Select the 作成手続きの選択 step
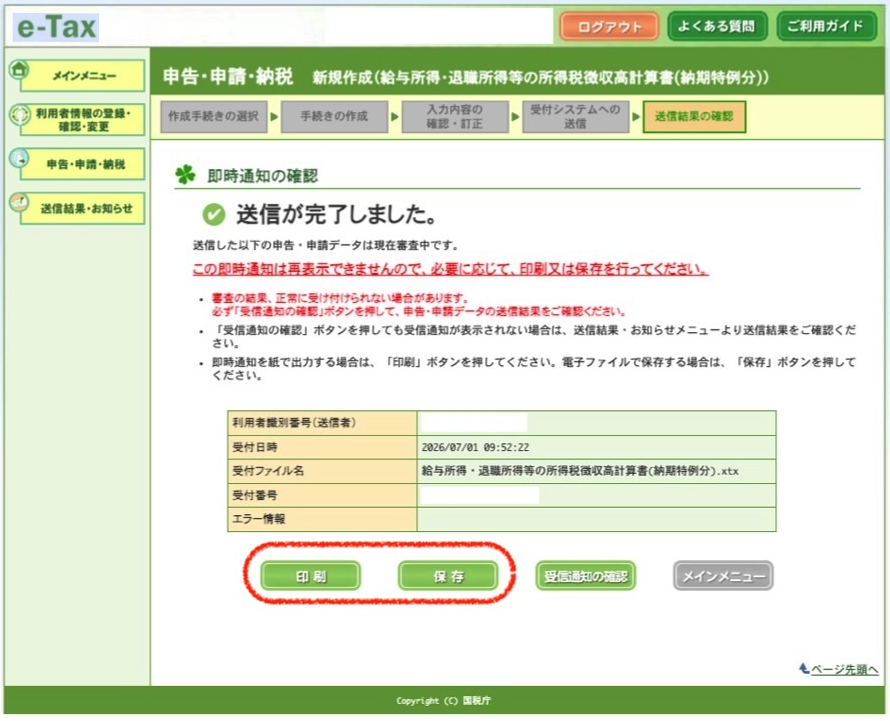Viewport: 890px width, 721px height. click(213, 116)
